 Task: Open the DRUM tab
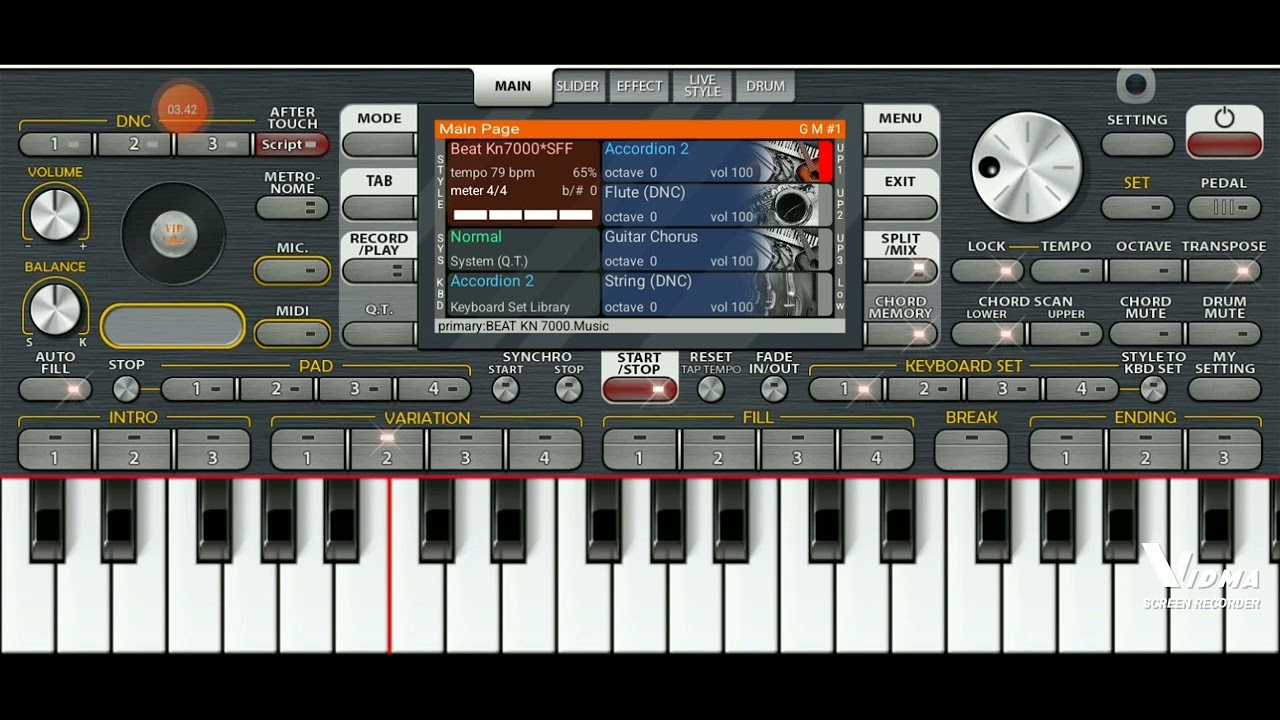[765, 86]
